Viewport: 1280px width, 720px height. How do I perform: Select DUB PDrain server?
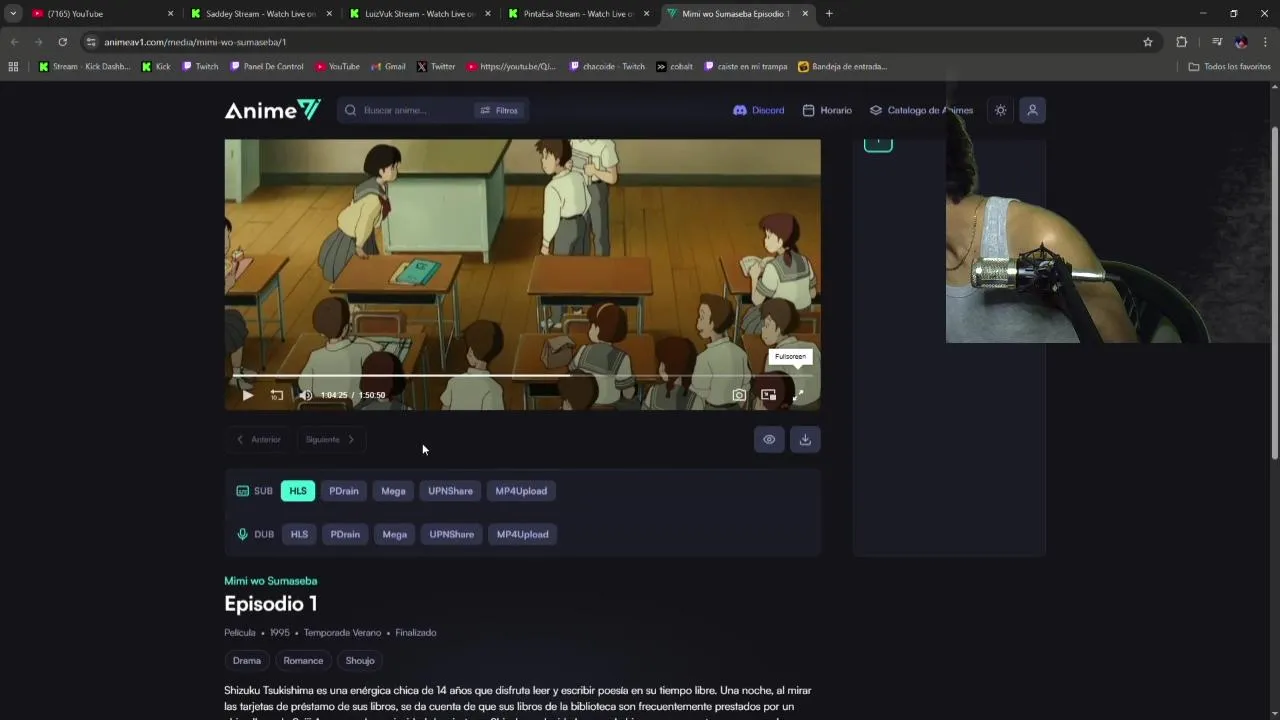click(345, 534)
